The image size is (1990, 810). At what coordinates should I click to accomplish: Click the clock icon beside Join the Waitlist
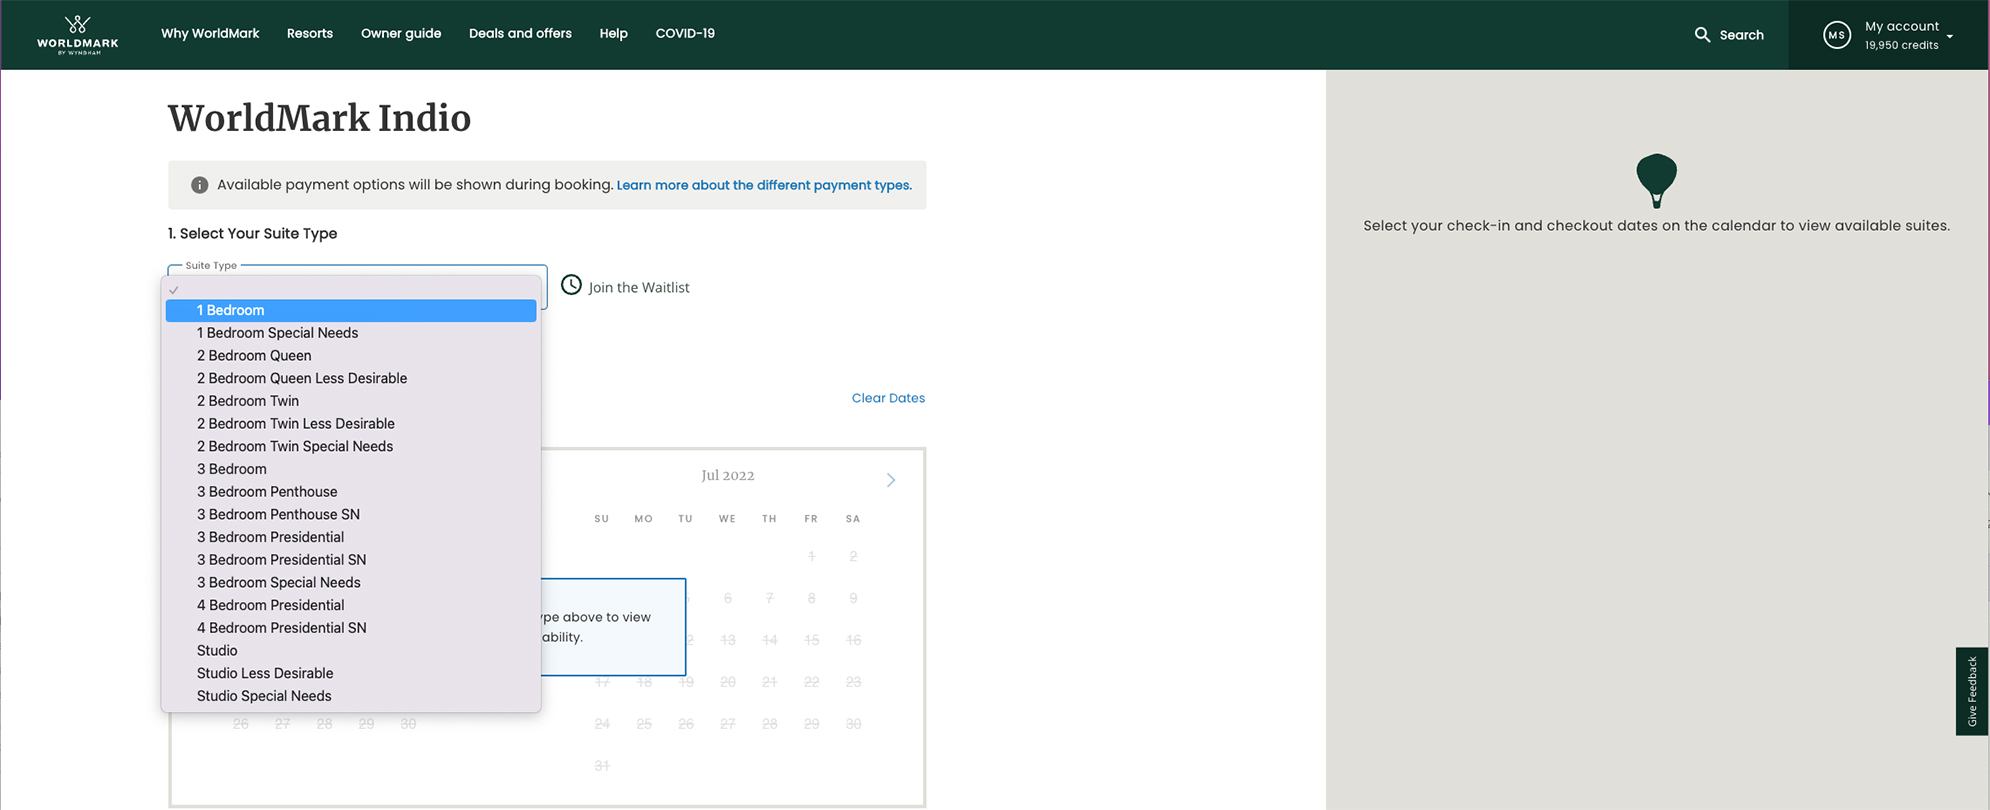coord(571,285)
